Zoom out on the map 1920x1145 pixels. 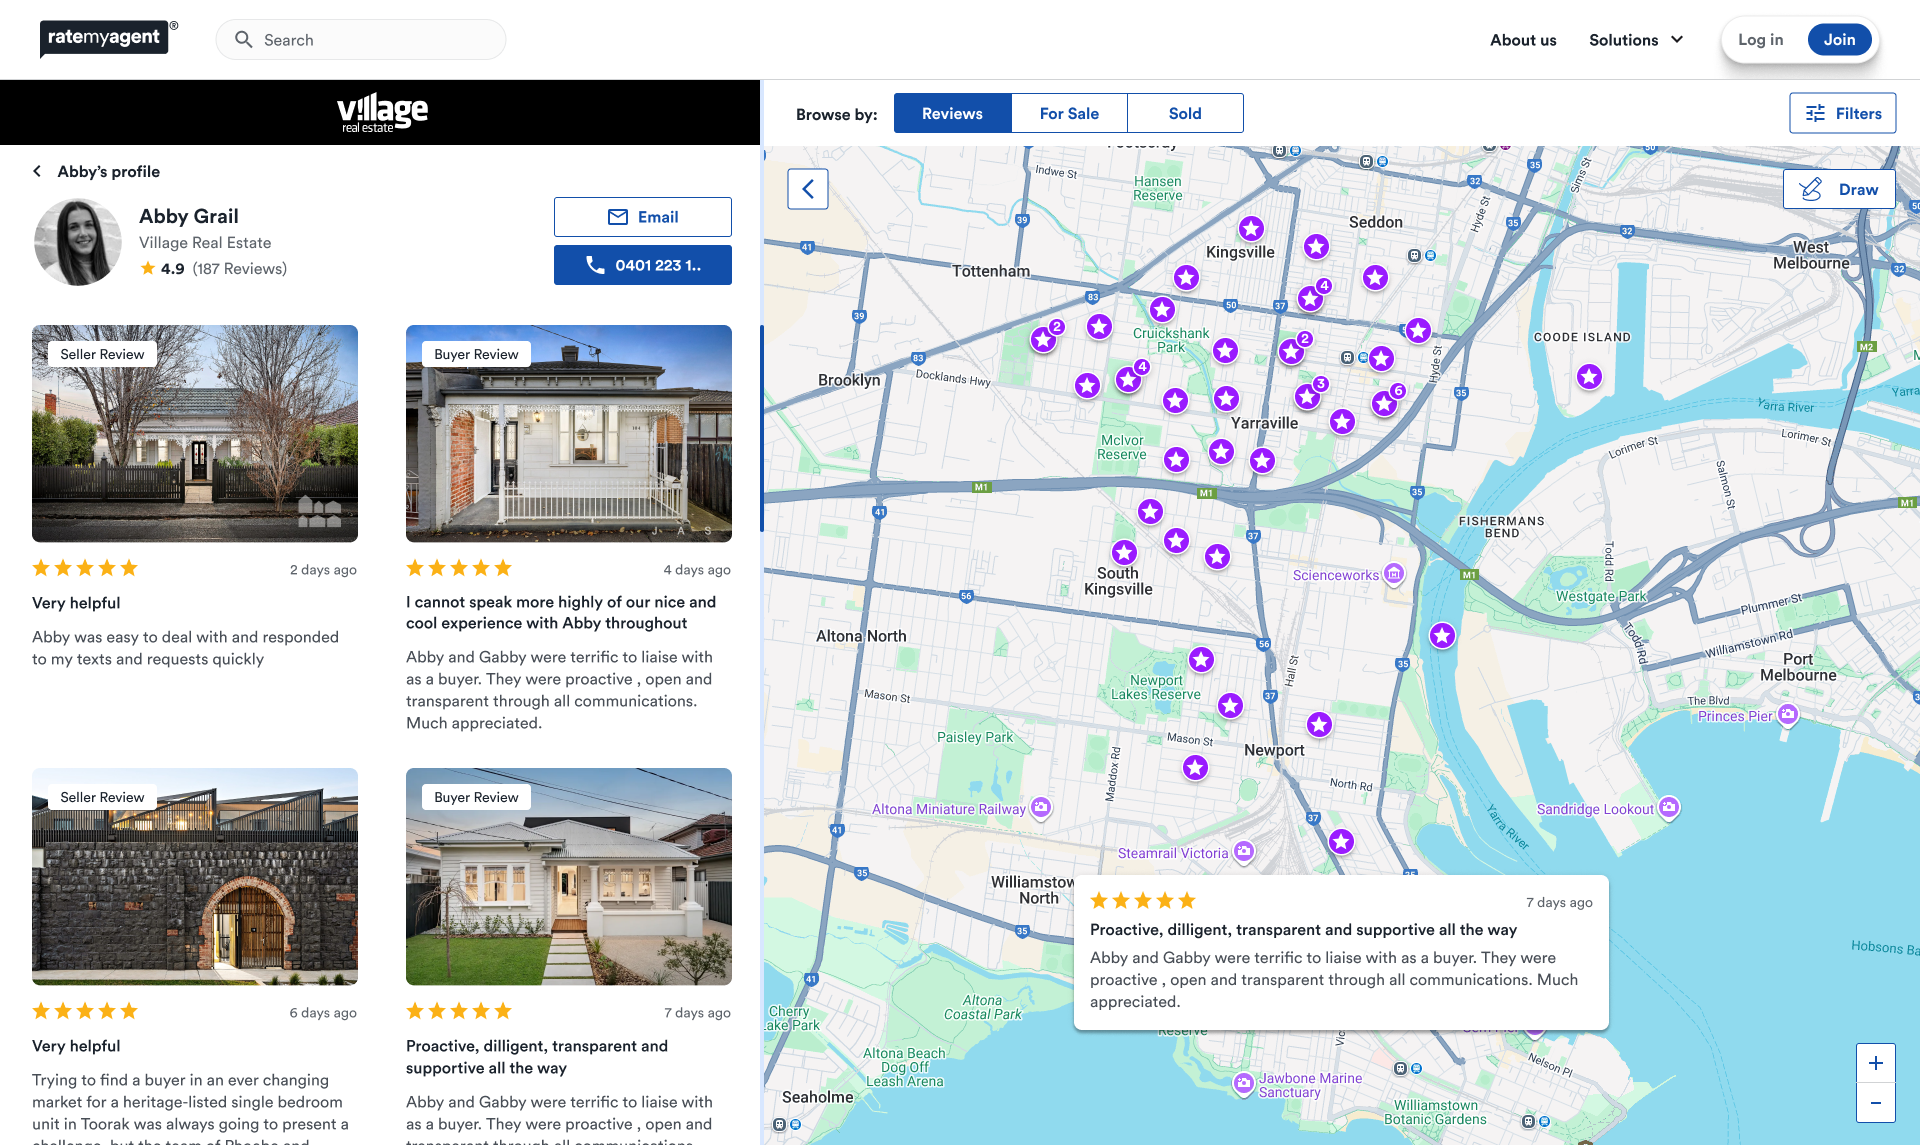click(x=1875, y=1103)
